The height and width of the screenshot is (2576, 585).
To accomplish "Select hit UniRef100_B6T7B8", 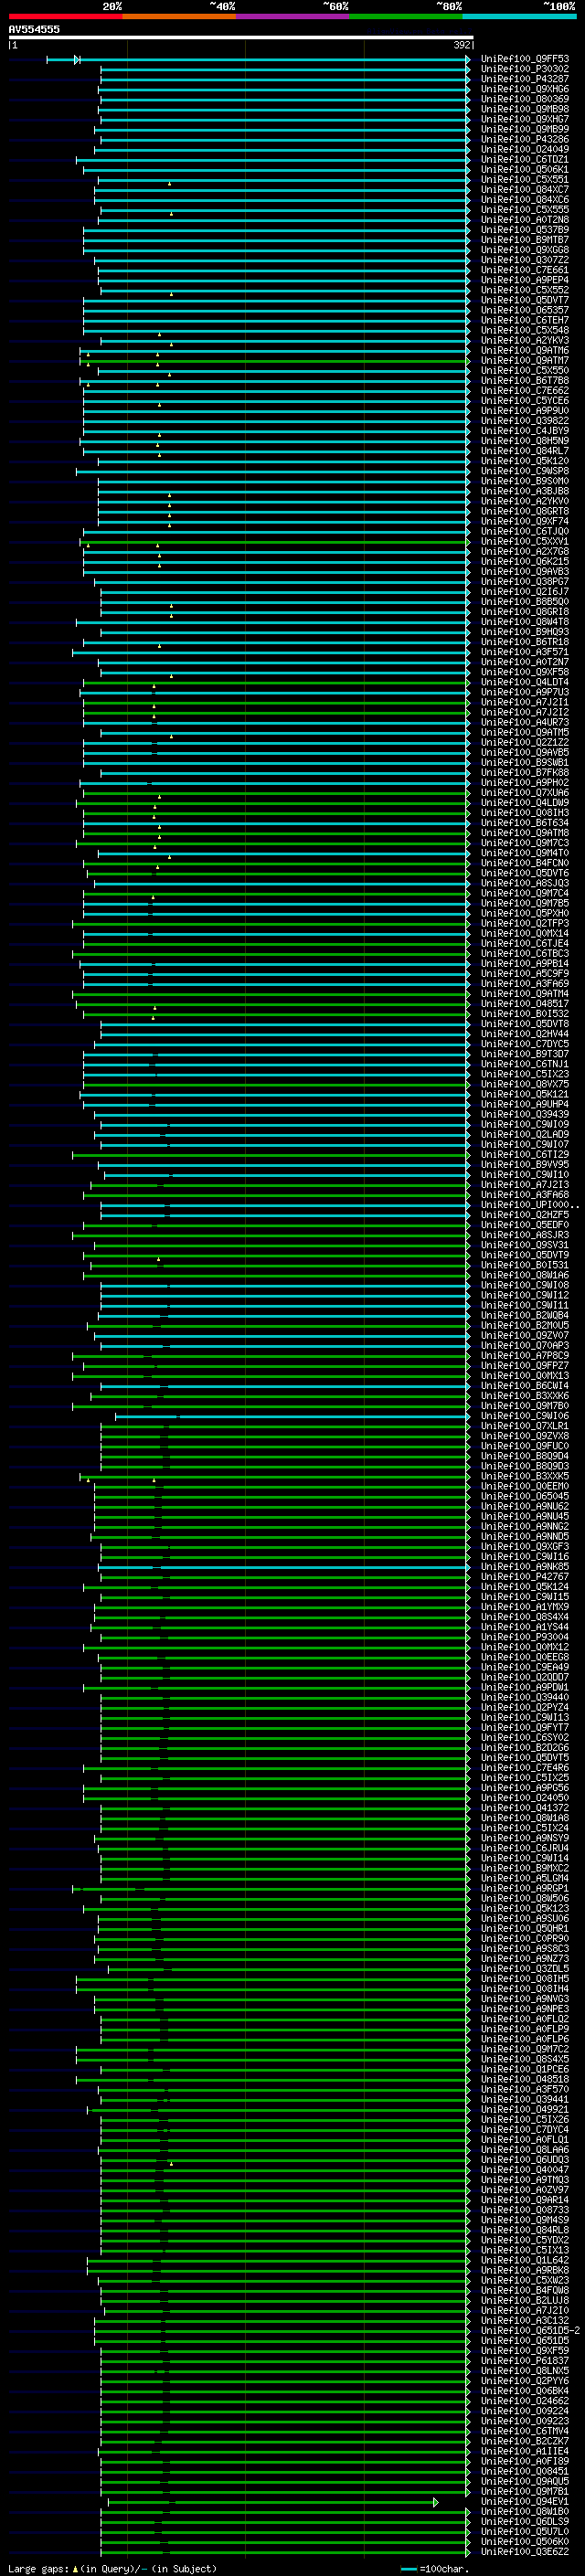I will pos(525,380).
